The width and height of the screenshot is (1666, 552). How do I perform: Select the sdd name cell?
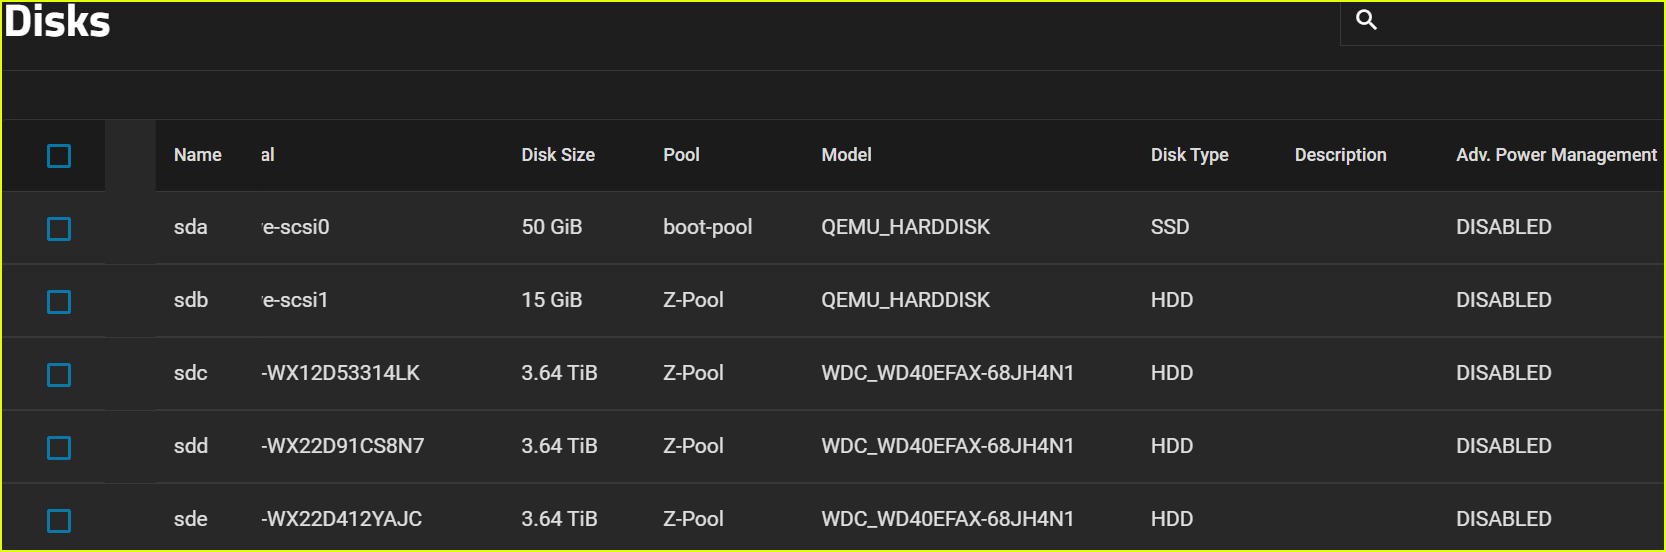tap(190, 446)
